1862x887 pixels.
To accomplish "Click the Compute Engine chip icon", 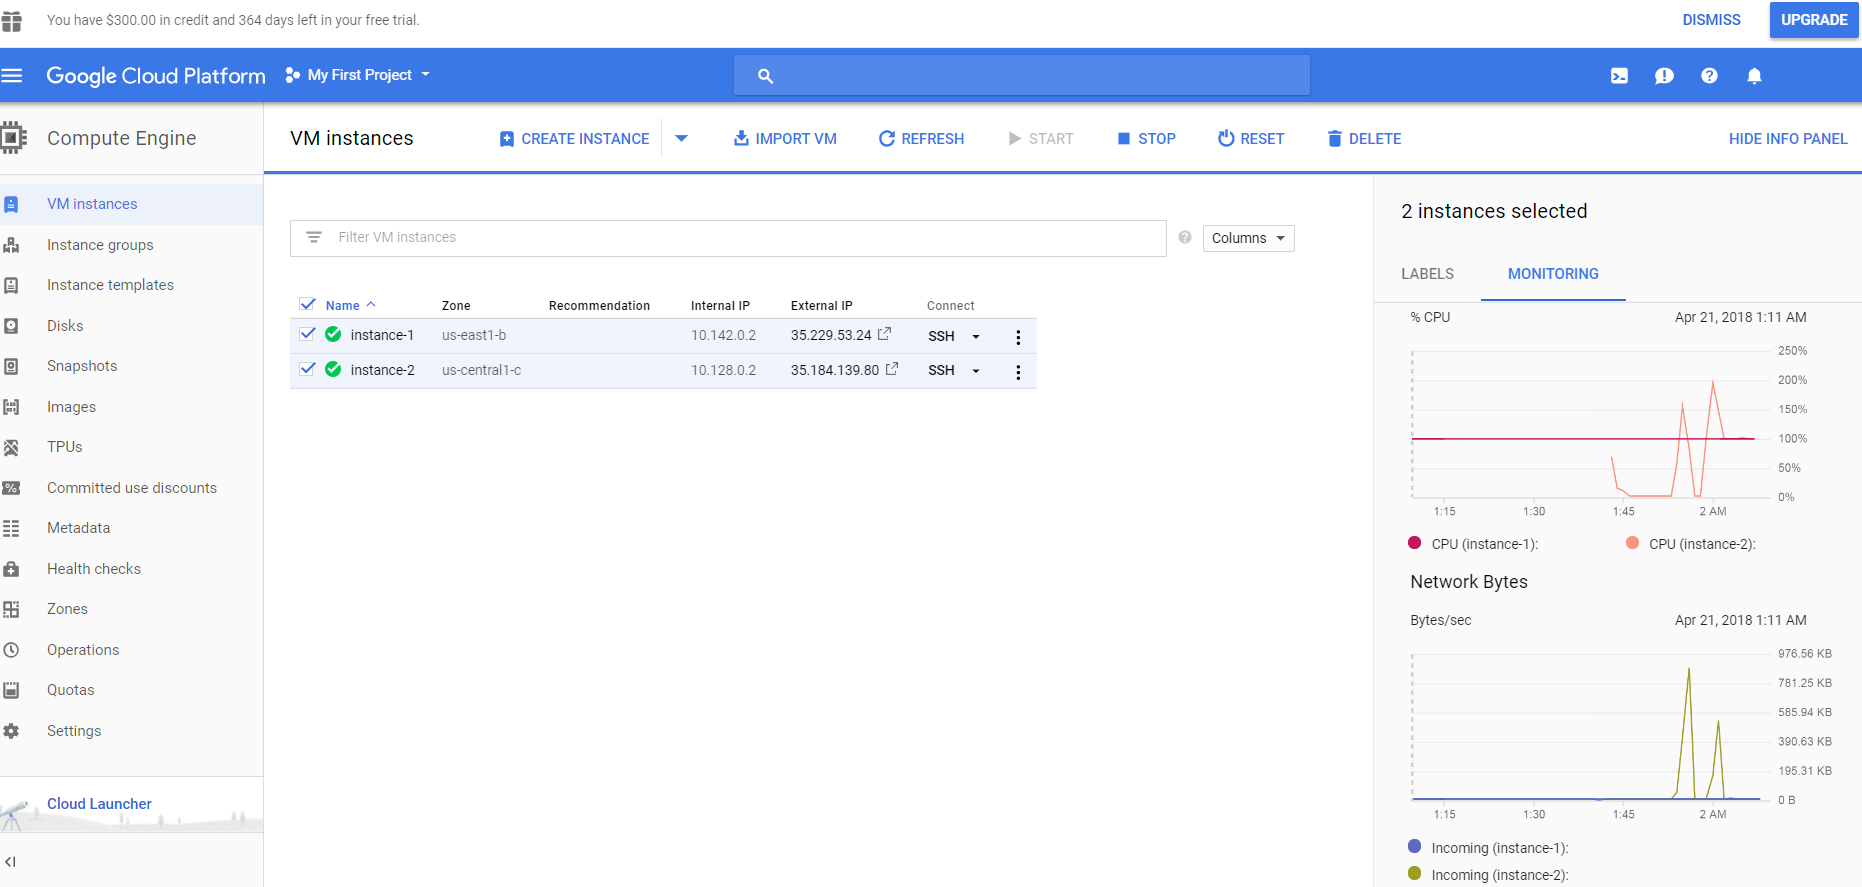I will [x=13, y=138].
